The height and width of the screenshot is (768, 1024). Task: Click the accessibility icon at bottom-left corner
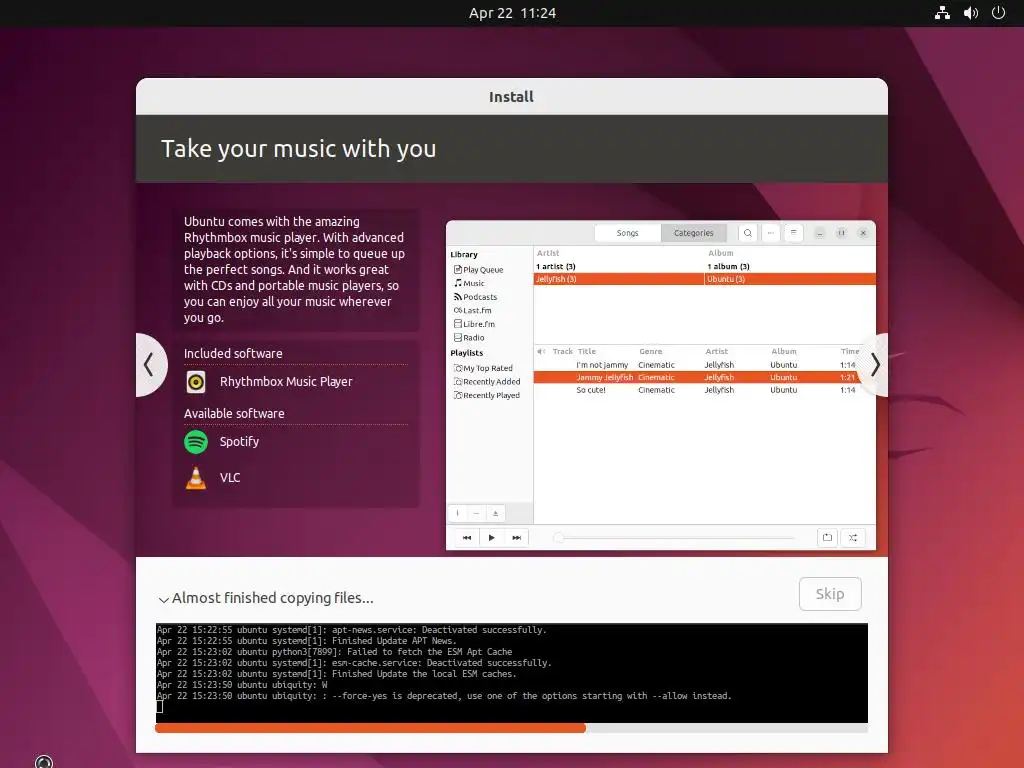point(44,761)
